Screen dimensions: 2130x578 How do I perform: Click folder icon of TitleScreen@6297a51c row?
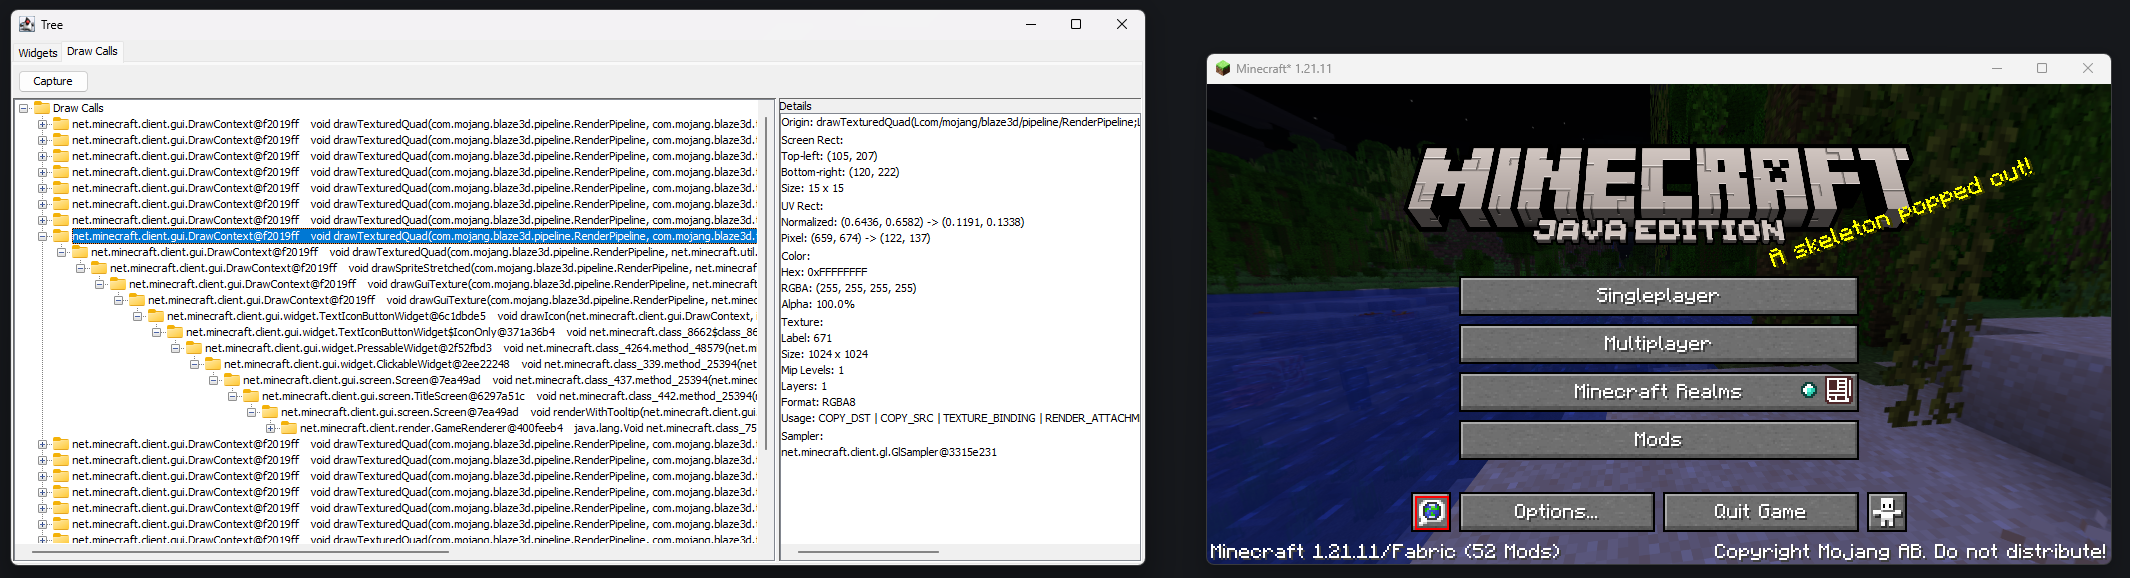[251, 396]
